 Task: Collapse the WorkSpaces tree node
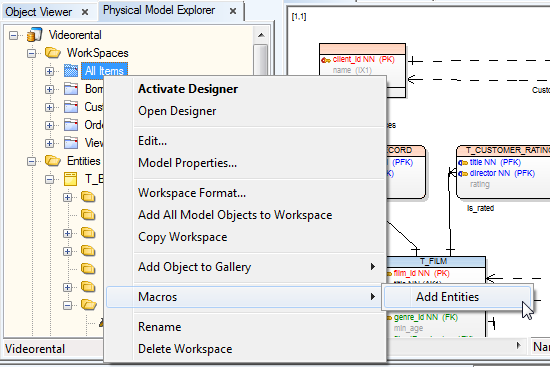point(32,53)
